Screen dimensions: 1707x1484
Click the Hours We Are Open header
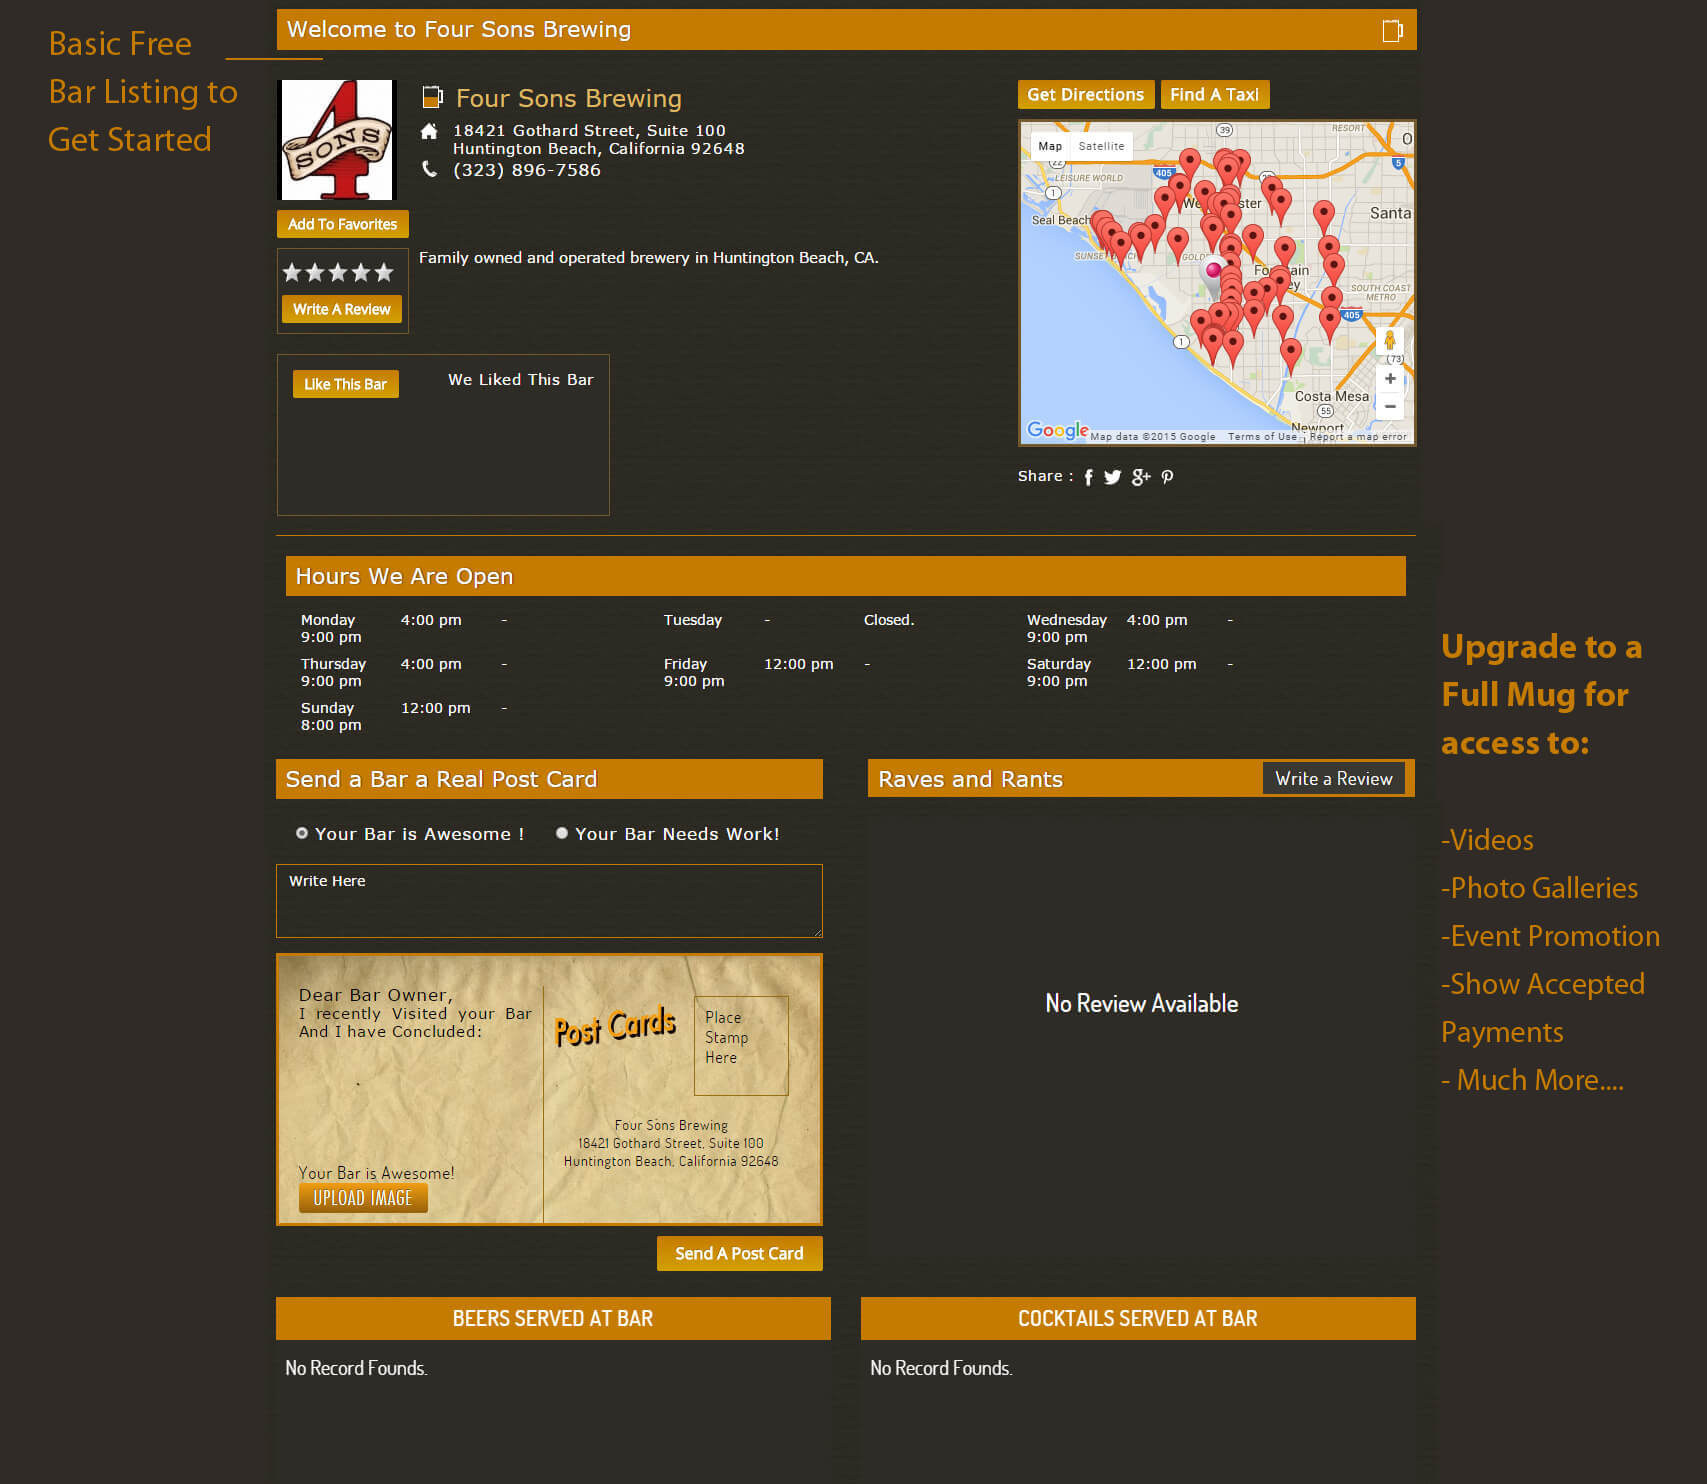click(846, 576)
